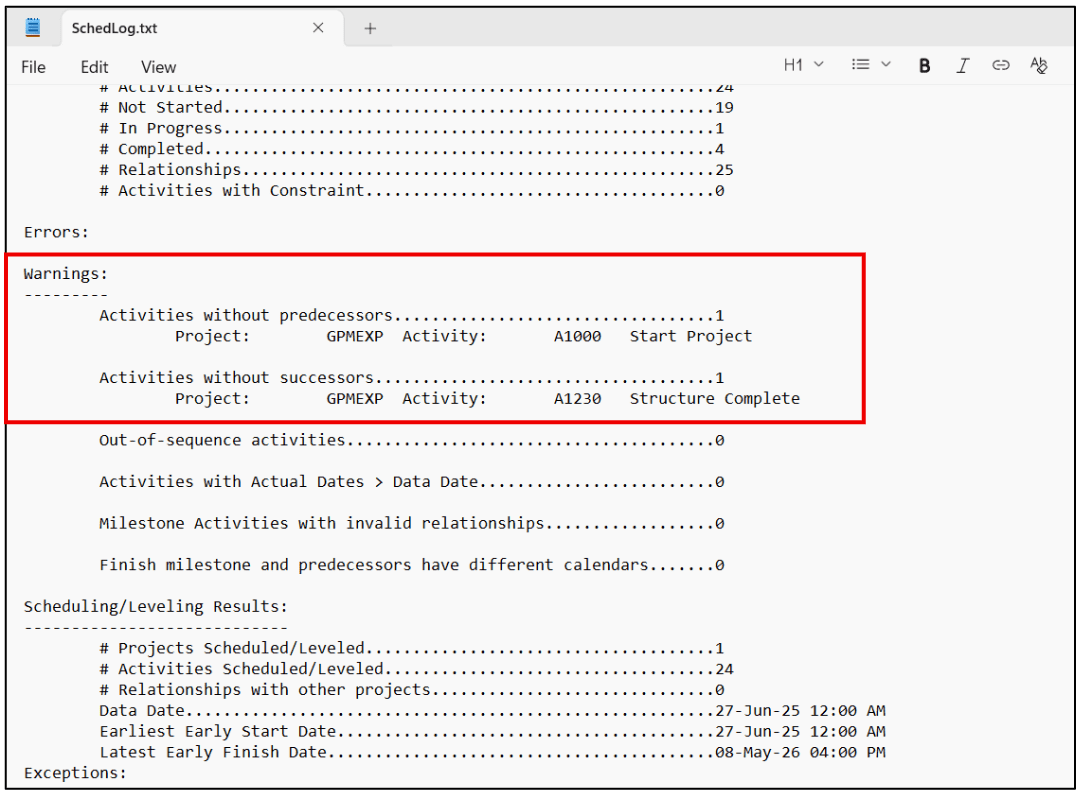Expand the list style dropdown
Viewport: 1078px width, 793px height.
(x=870, y=65)
